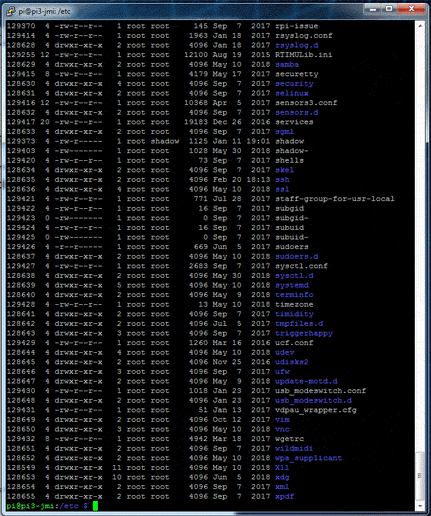This screenshot has height=516, width=431.
Task: Click the skel directory name
Action: tap(284, 170)
